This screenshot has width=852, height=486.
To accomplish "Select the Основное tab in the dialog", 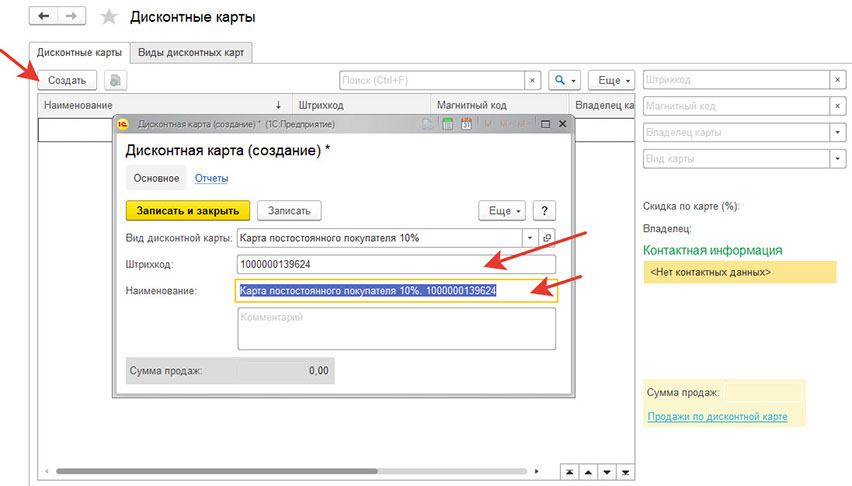I will pyautogui.click(x=156, y=178).
